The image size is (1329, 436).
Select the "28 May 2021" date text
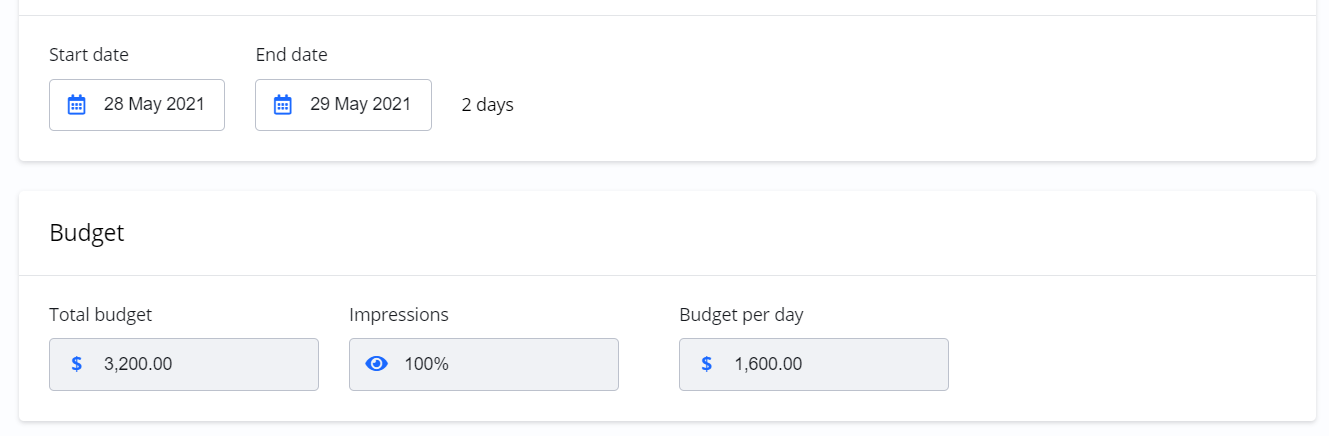pos(154,104)
